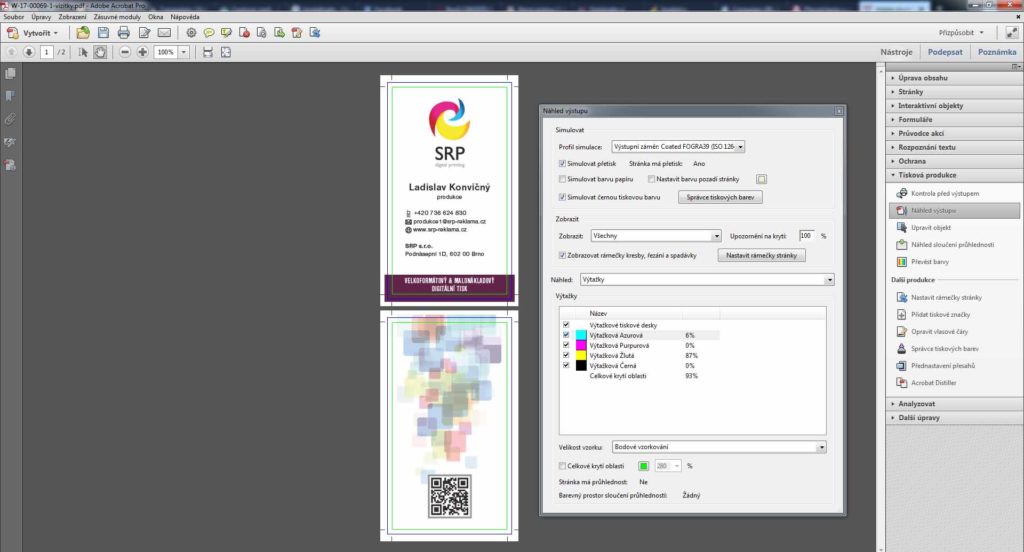
Task: Toggle Simulovat přetisk checkbox
Action: click(x=562, y=163)
